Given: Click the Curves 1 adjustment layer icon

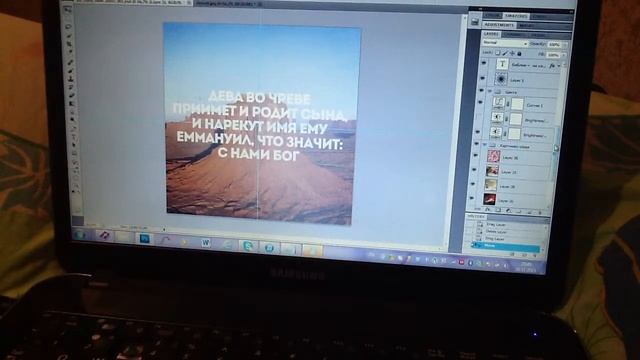Looking at the screenshot, I should point(499,102).
